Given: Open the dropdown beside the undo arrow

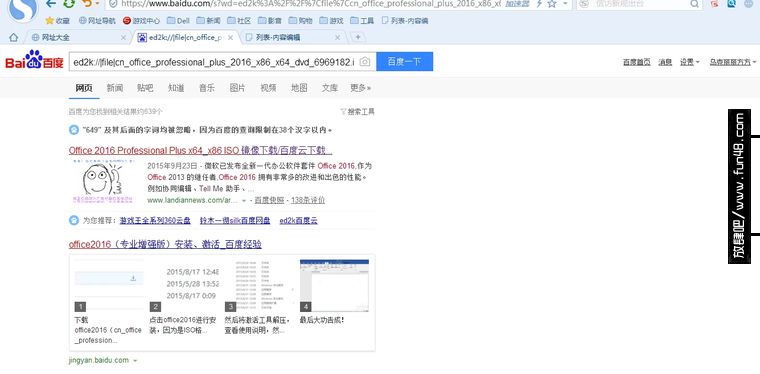Looking at the screenshot, I should click(x=97, y=4).
